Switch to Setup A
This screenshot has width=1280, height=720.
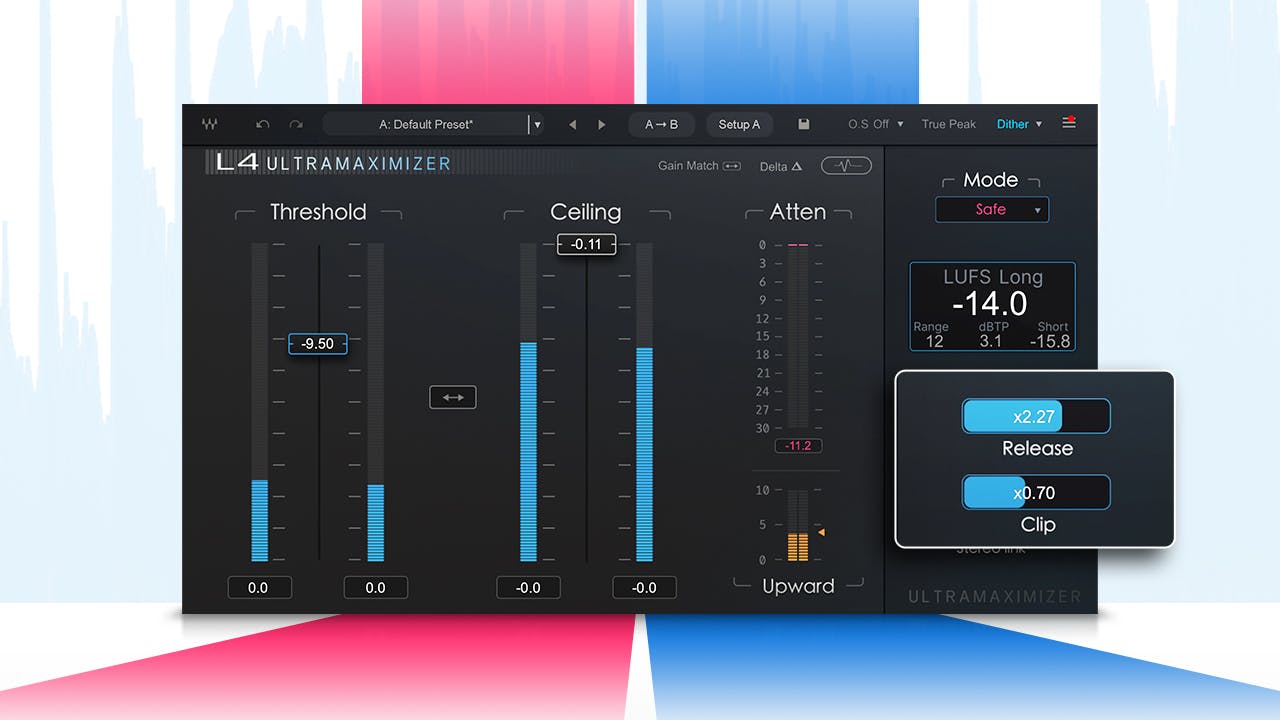739,124
